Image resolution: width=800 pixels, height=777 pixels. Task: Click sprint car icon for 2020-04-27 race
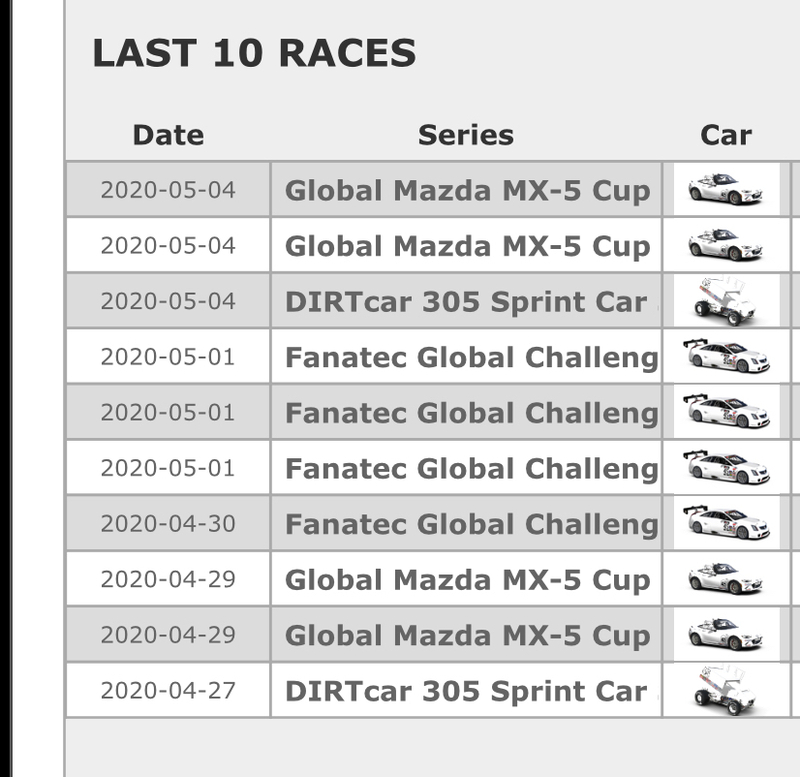[x=726, y=690]
